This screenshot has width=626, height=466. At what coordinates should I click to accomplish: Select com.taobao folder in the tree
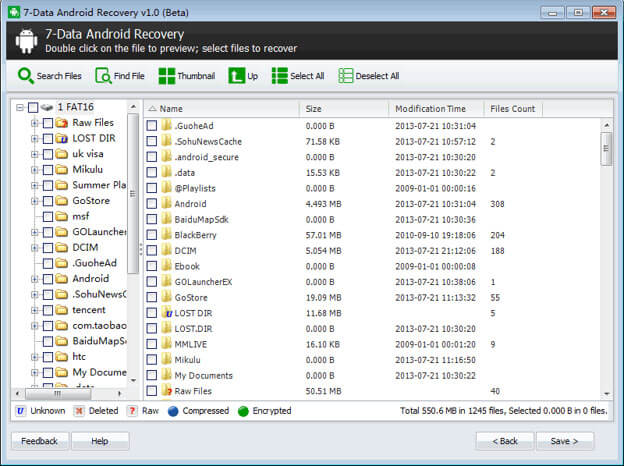tap(99, 325)
